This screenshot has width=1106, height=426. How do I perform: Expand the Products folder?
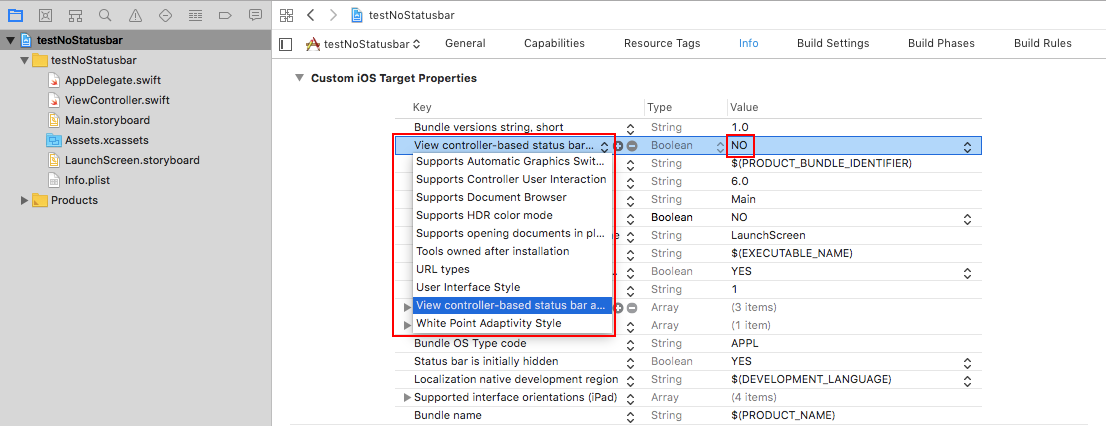click(25, 200)
